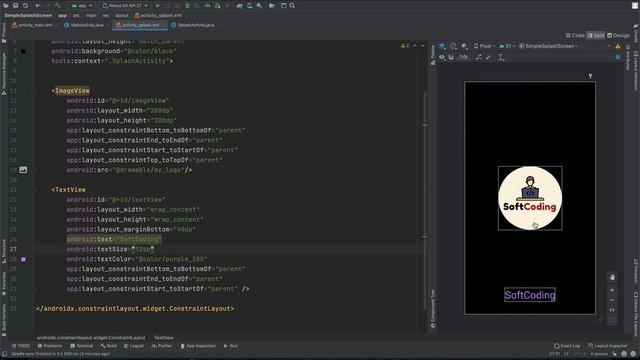The height and width of the screenshot is (360, 640).
Task: Switch editor to Code view
Action: (575, 36)
